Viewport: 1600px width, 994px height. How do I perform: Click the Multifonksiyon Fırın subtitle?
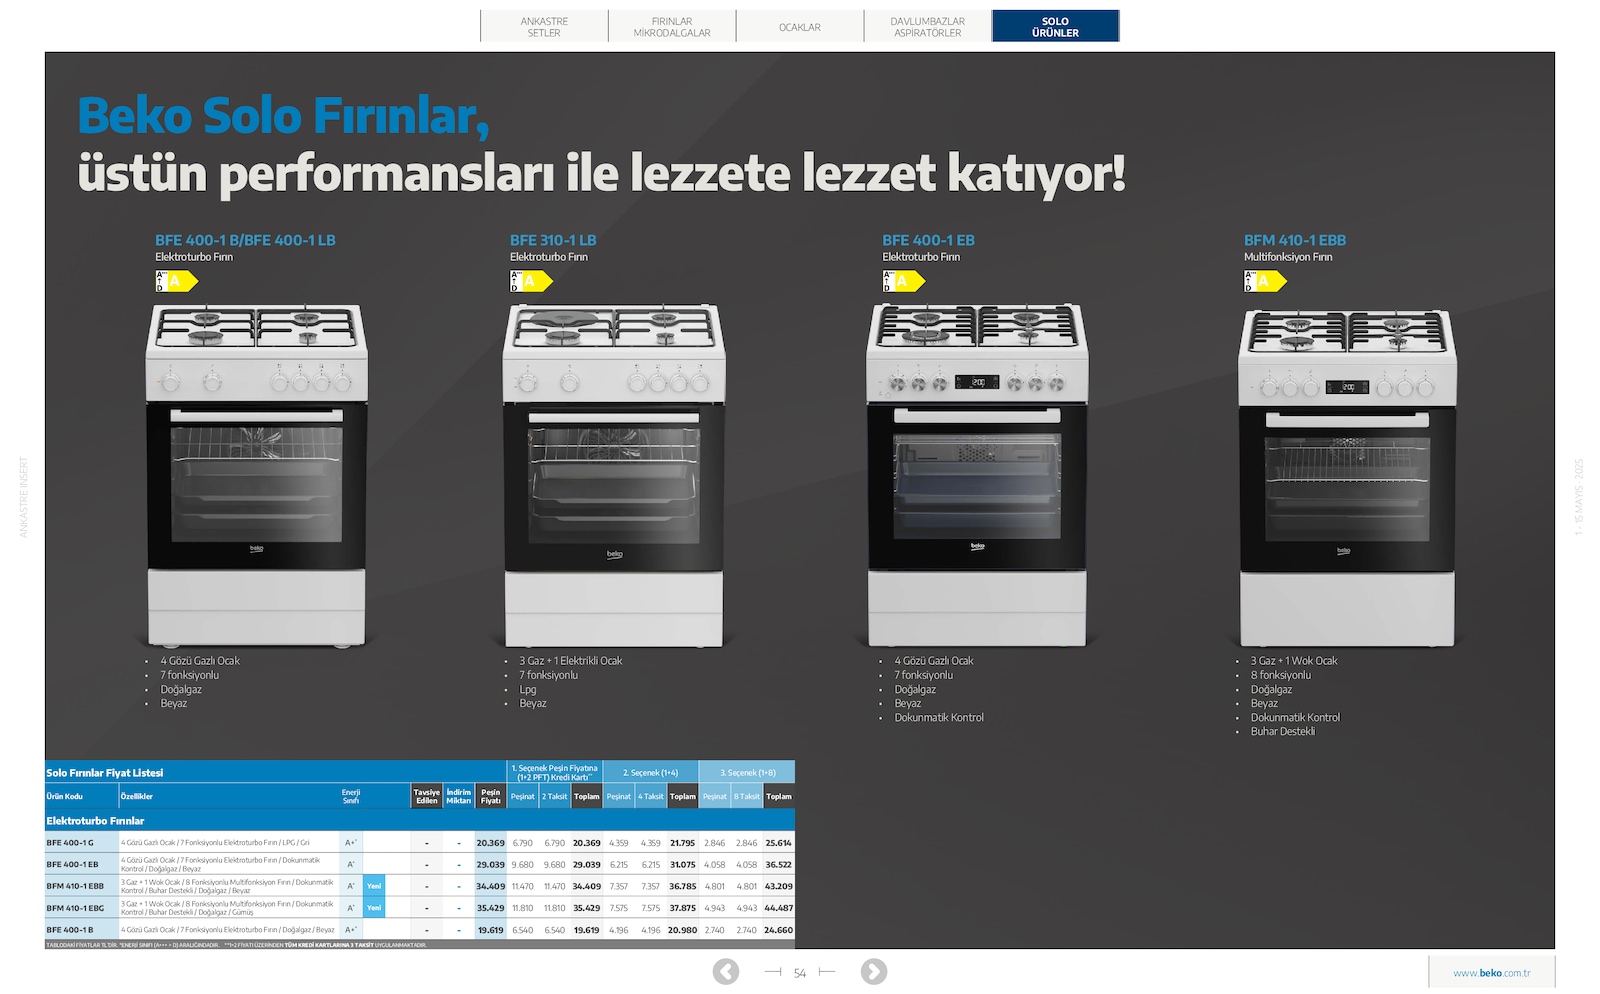[x=1288, y=257]
